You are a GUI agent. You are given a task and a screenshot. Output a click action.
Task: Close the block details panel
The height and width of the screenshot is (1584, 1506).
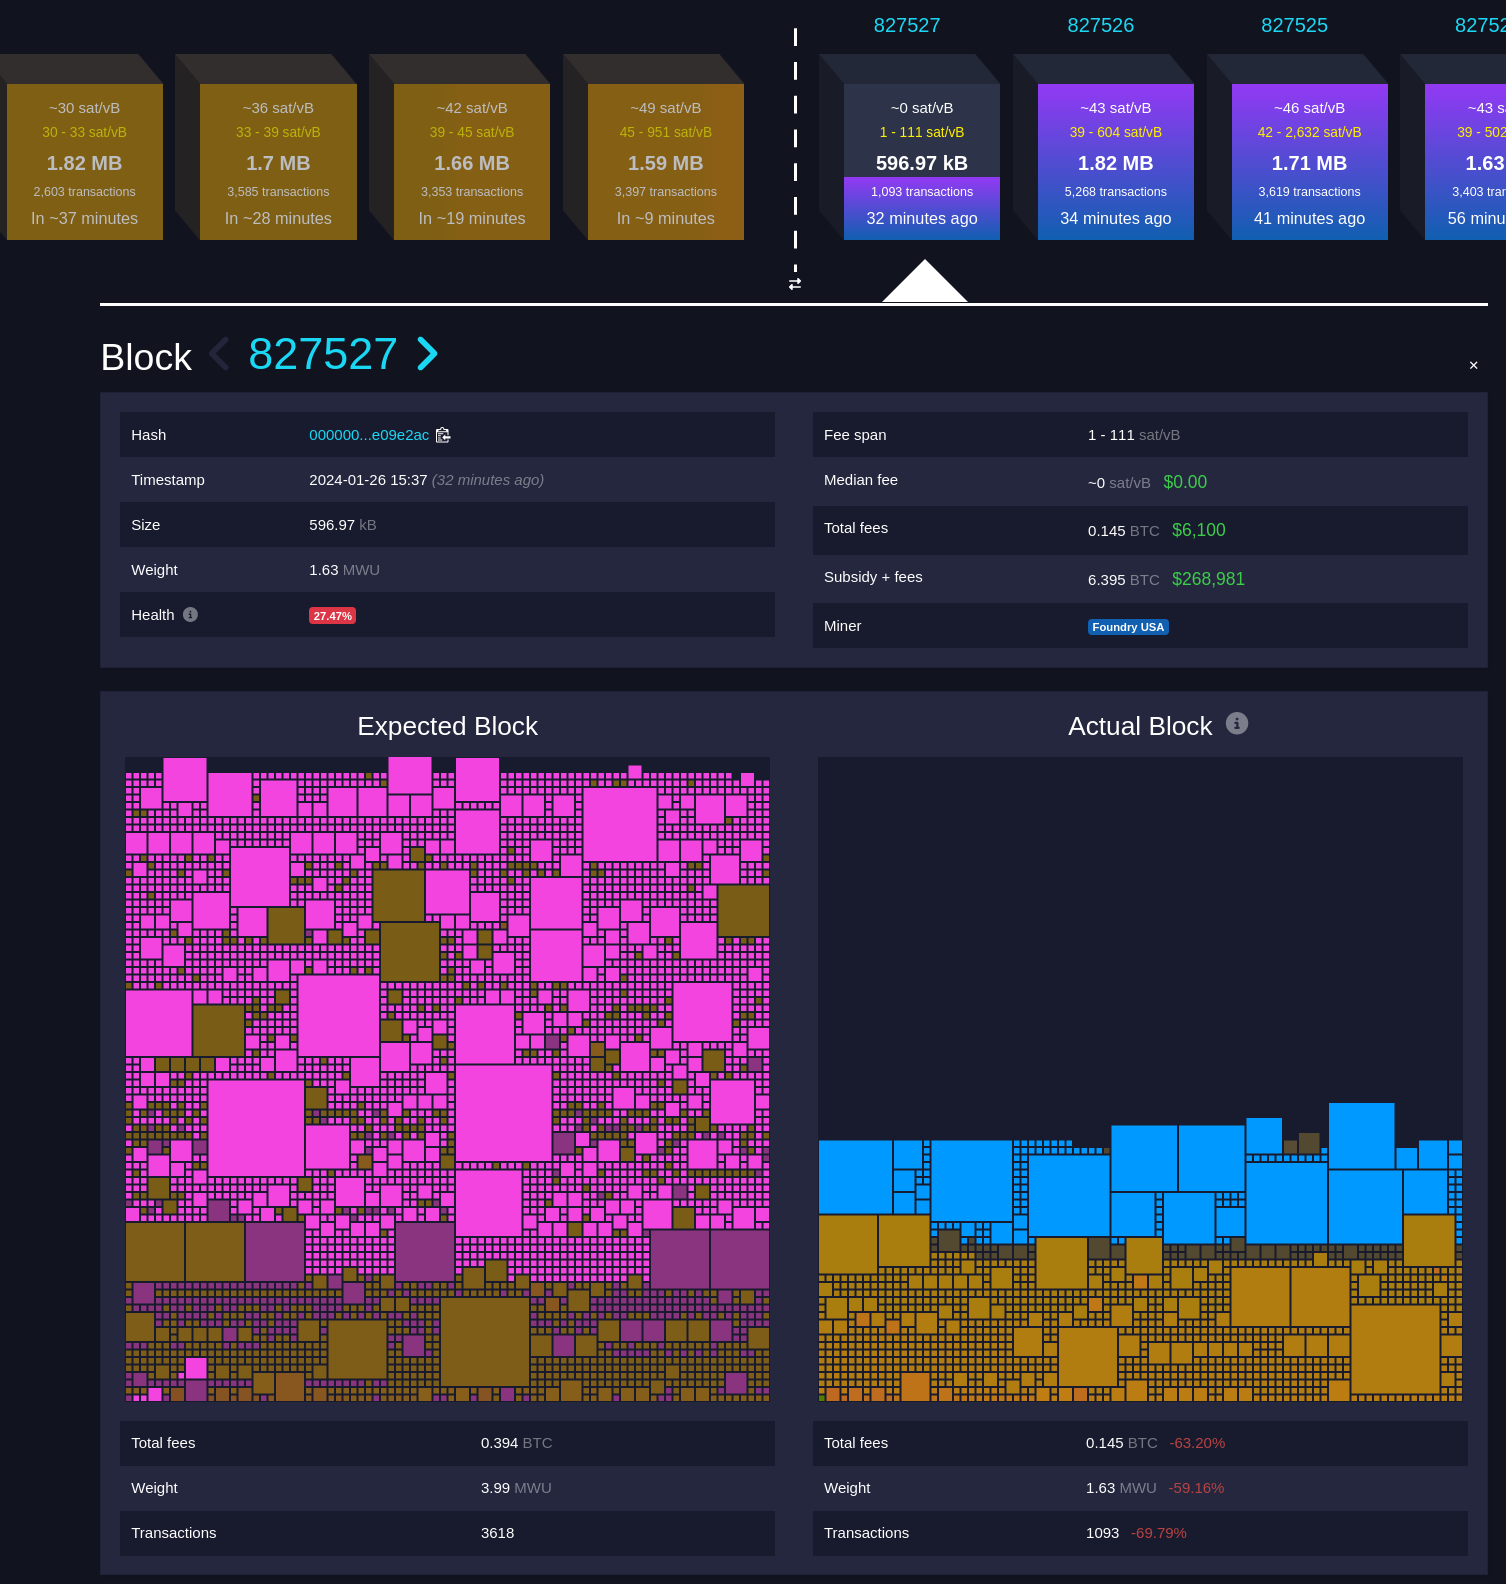pyautogui.click(x=1473, y=366)
